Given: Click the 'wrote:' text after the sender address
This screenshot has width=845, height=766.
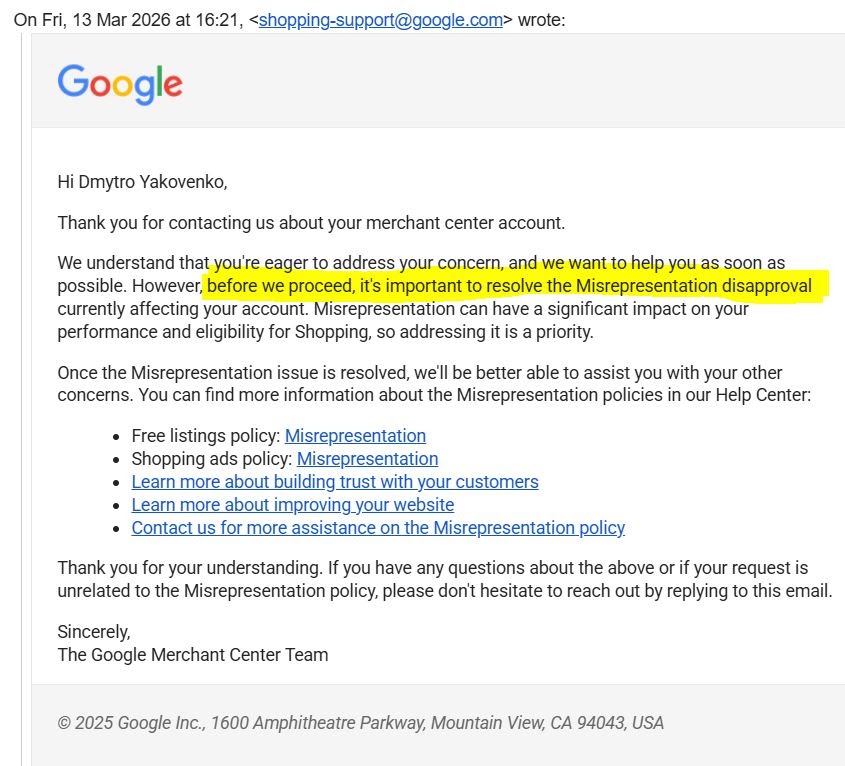Looking at the screenshot, I should click(x=541, y=20).
